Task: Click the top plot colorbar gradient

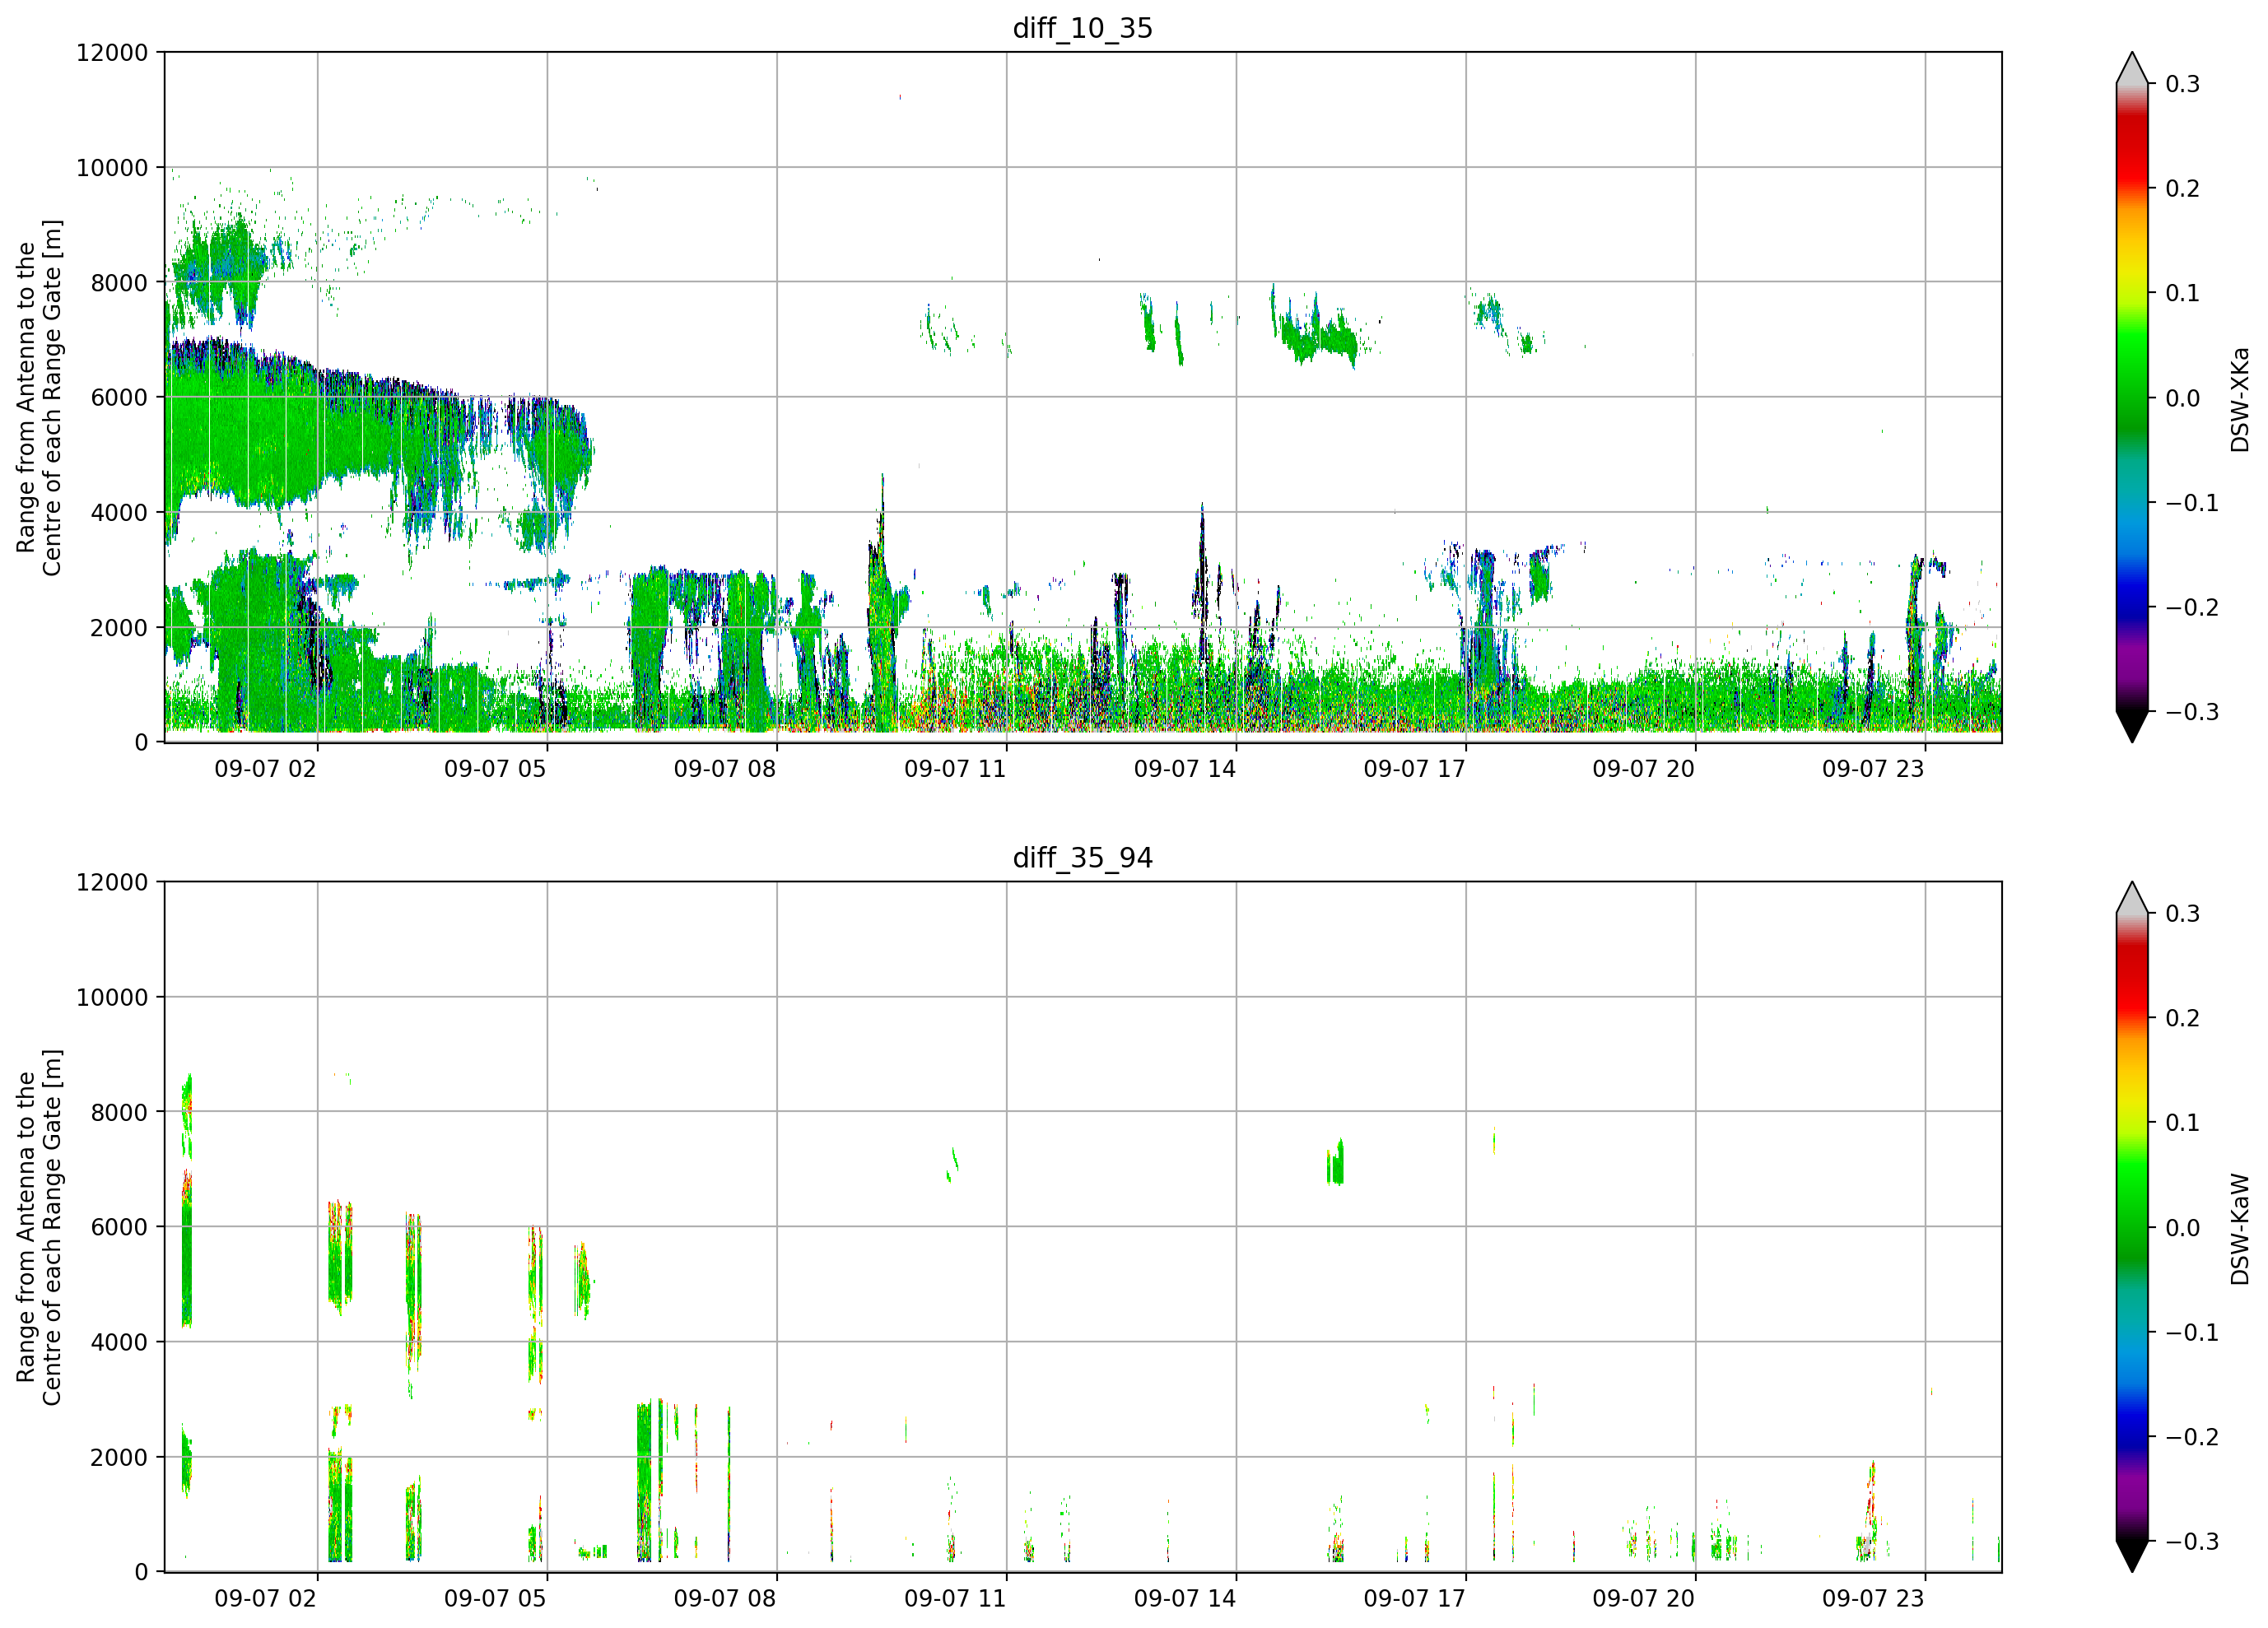Action: [2132, 397]
